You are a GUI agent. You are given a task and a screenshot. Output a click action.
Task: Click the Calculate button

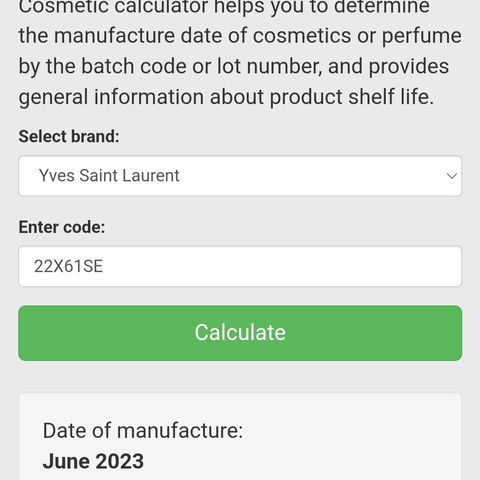(x=240, y=333)
